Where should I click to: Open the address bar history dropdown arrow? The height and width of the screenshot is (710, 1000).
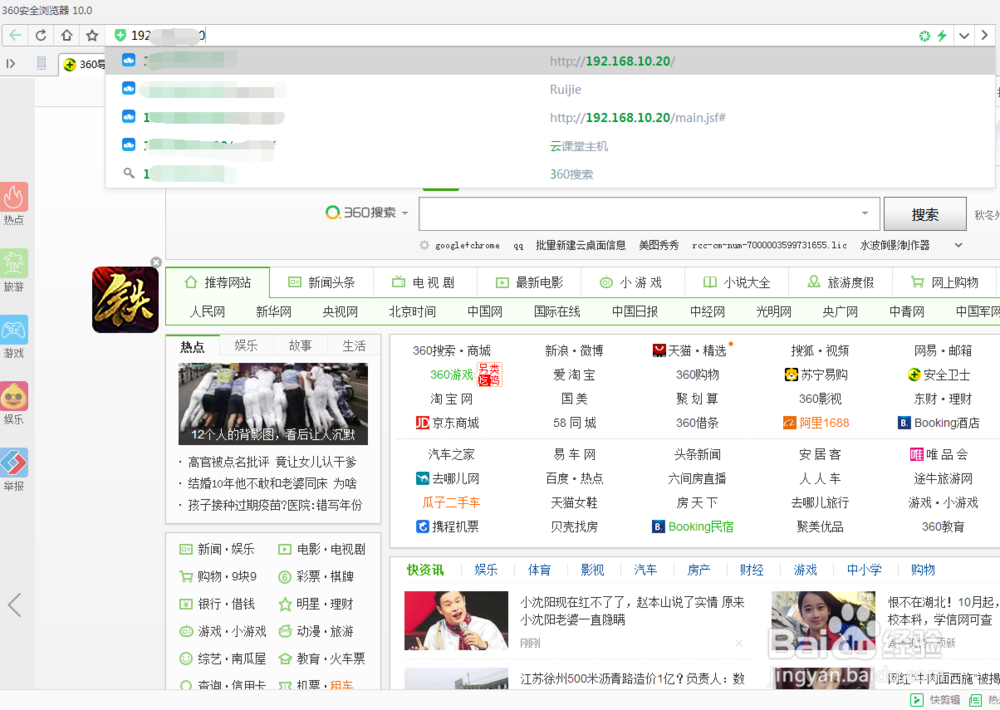964,36
